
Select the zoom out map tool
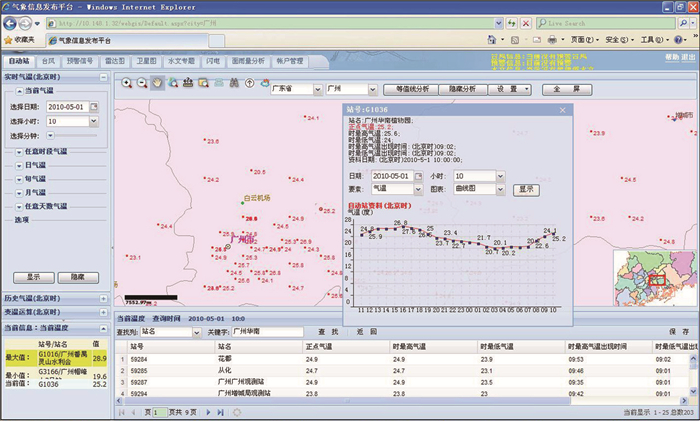tap(142, 83)
